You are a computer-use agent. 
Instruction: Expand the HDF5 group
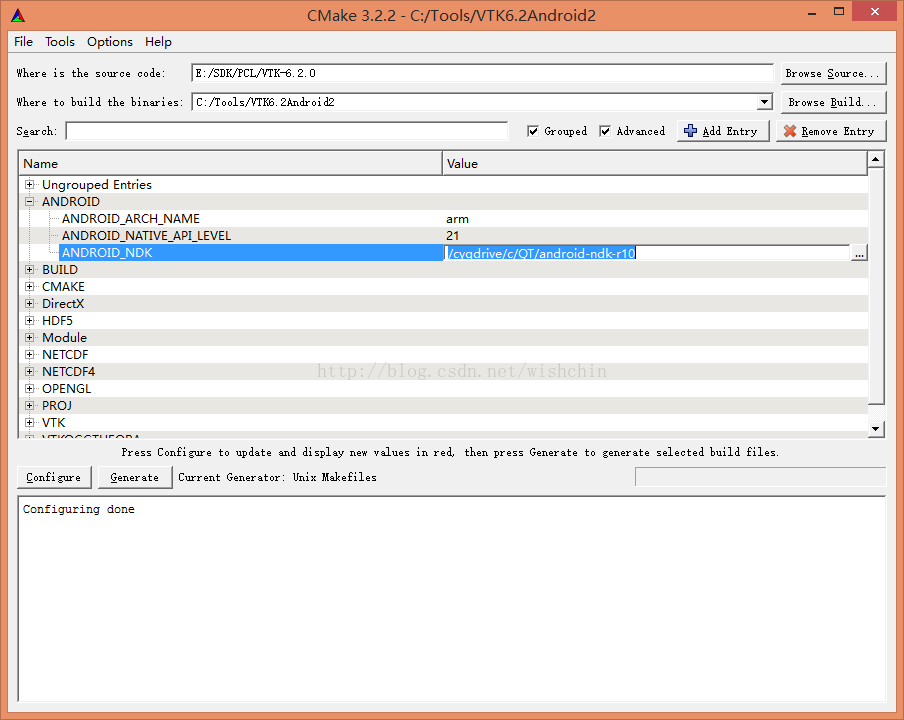tap(29, 321)
